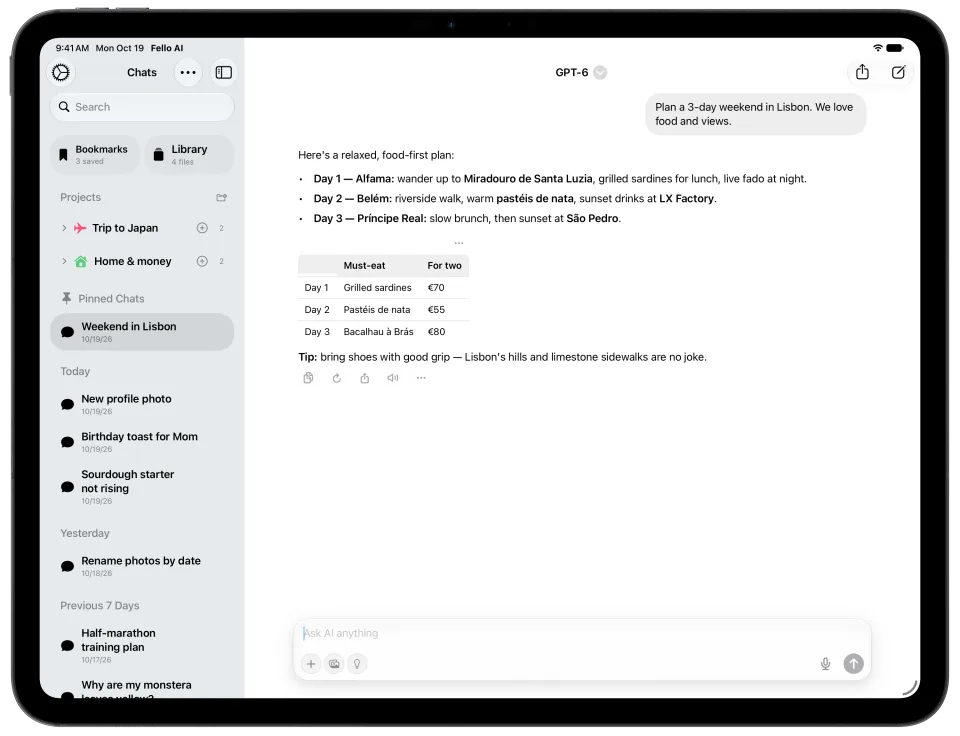960x736 pixels.
Task: Add a new project folder
Action: click(x=222, y=197)
